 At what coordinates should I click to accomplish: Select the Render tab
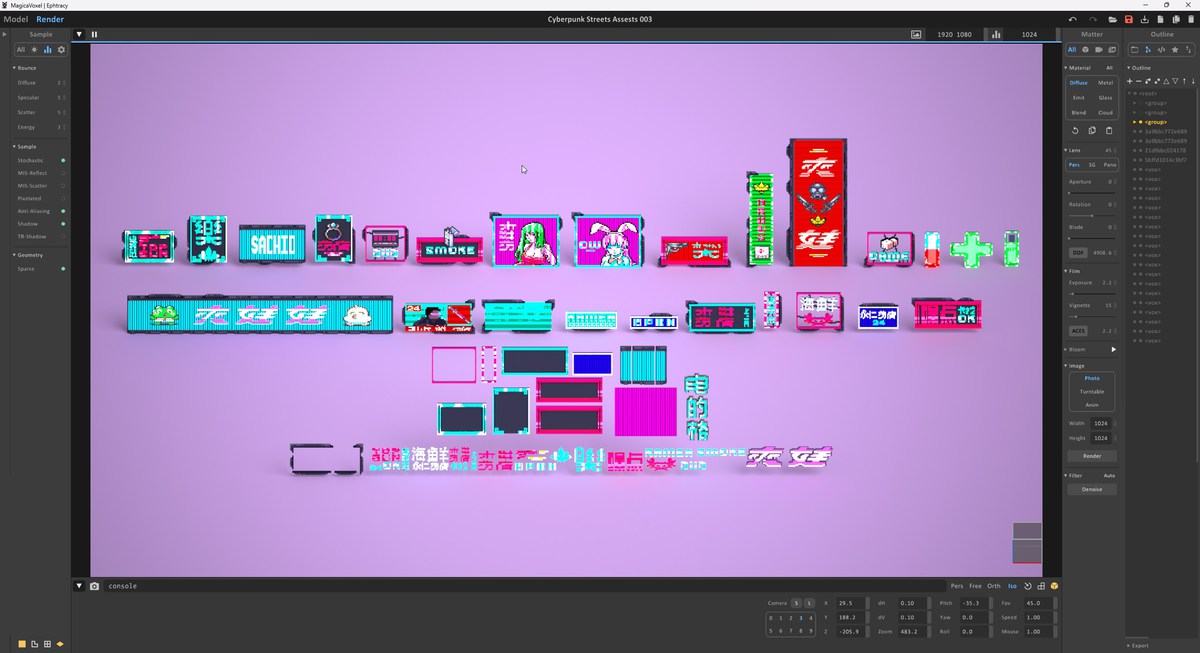coord(49,19)
